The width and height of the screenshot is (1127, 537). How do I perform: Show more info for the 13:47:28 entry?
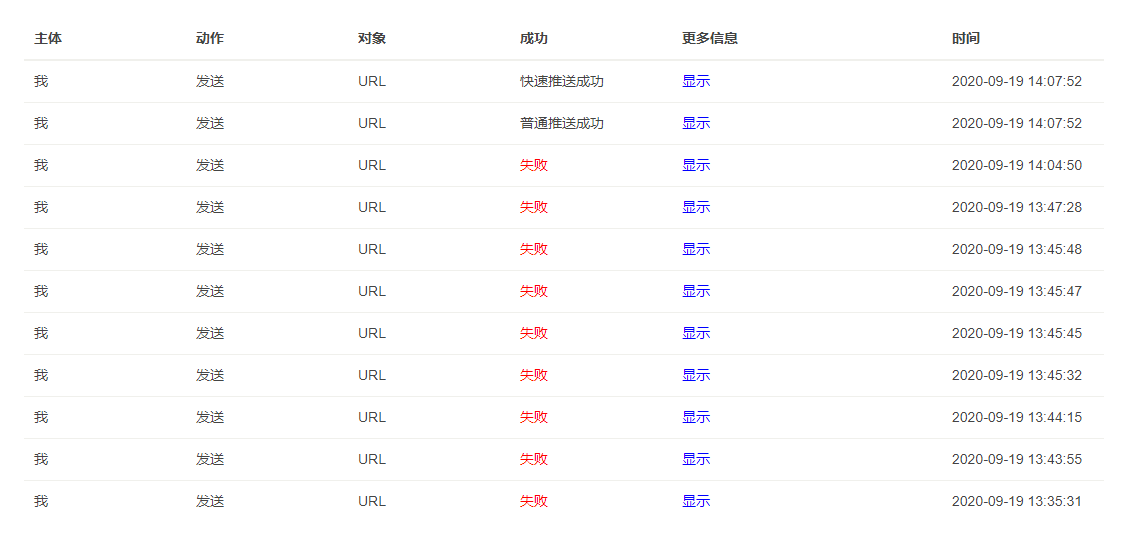[695, 207]
